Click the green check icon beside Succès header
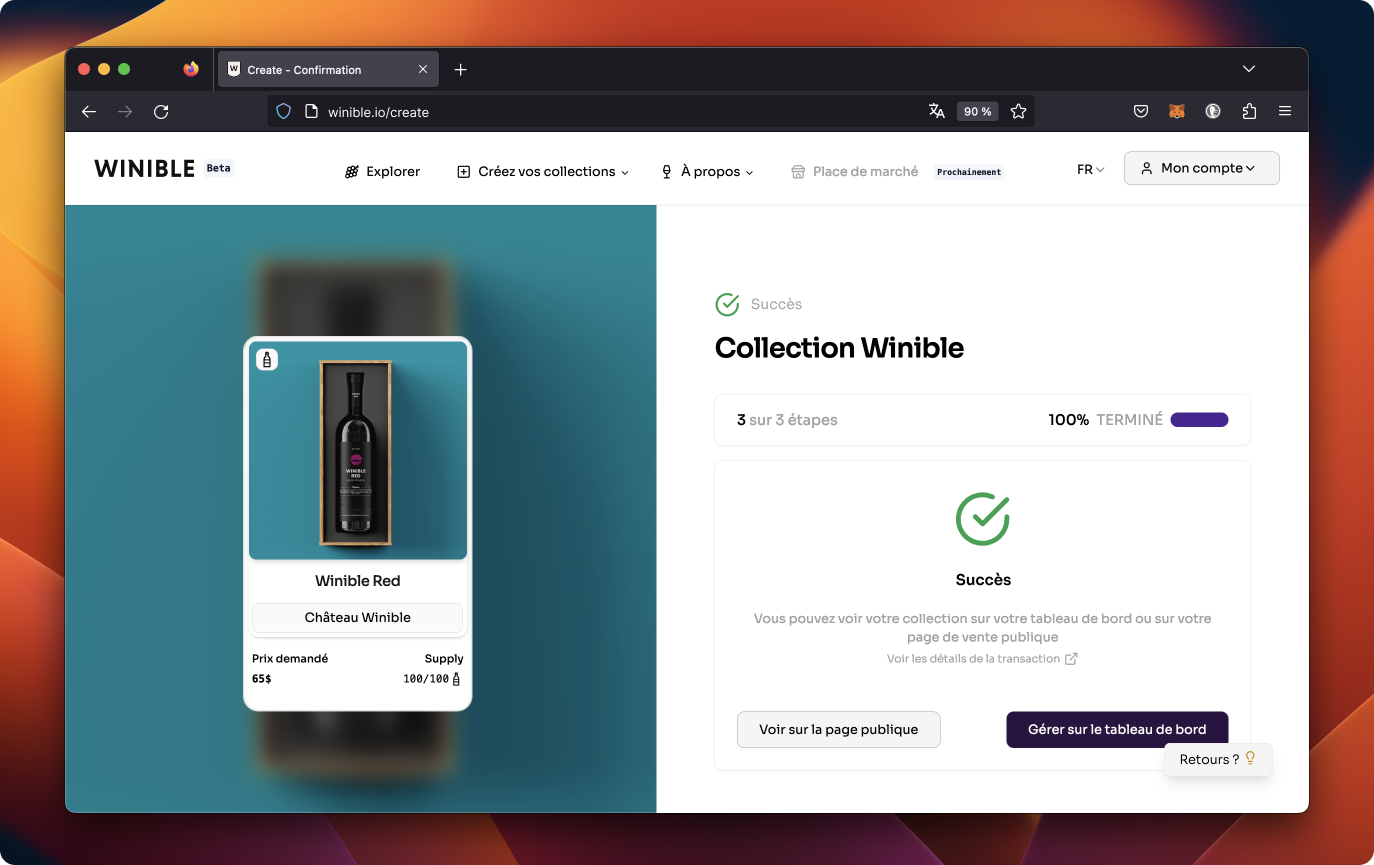Viewport: 1374px width, 865px height. pyautogui.click(x=727, y=304)
